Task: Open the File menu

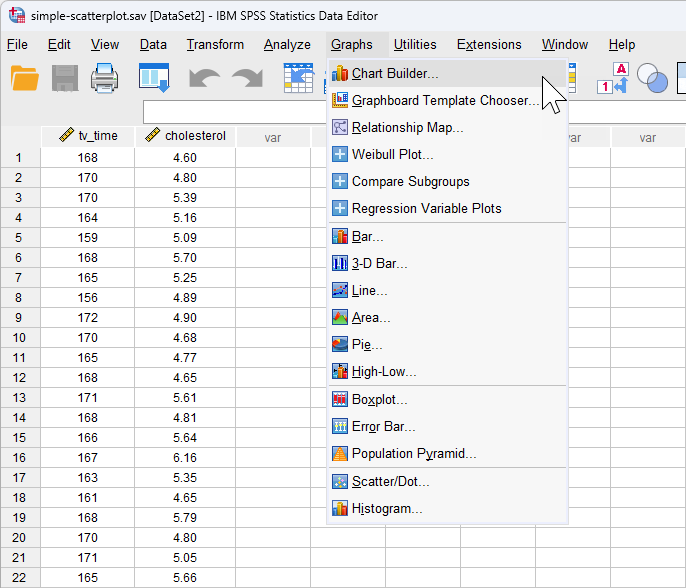Action: [18, 45]
